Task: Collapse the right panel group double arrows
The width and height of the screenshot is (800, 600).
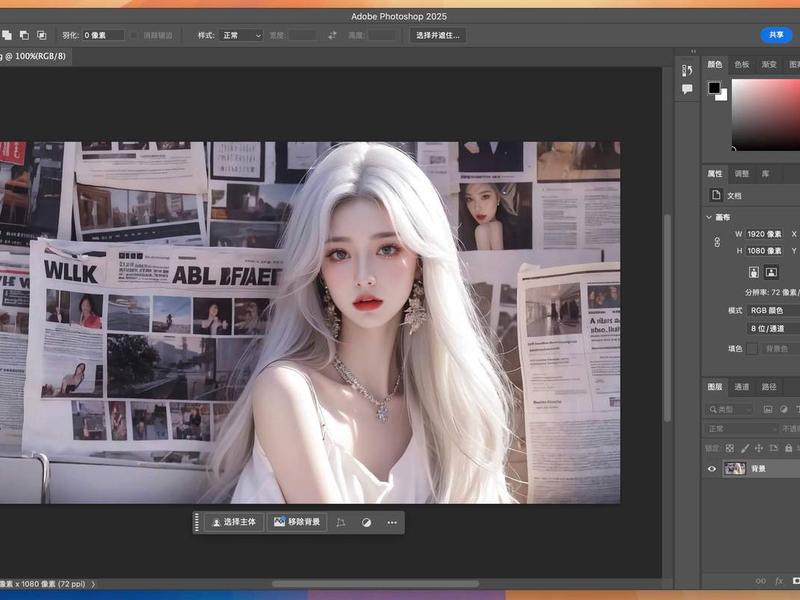Action: 693,51
